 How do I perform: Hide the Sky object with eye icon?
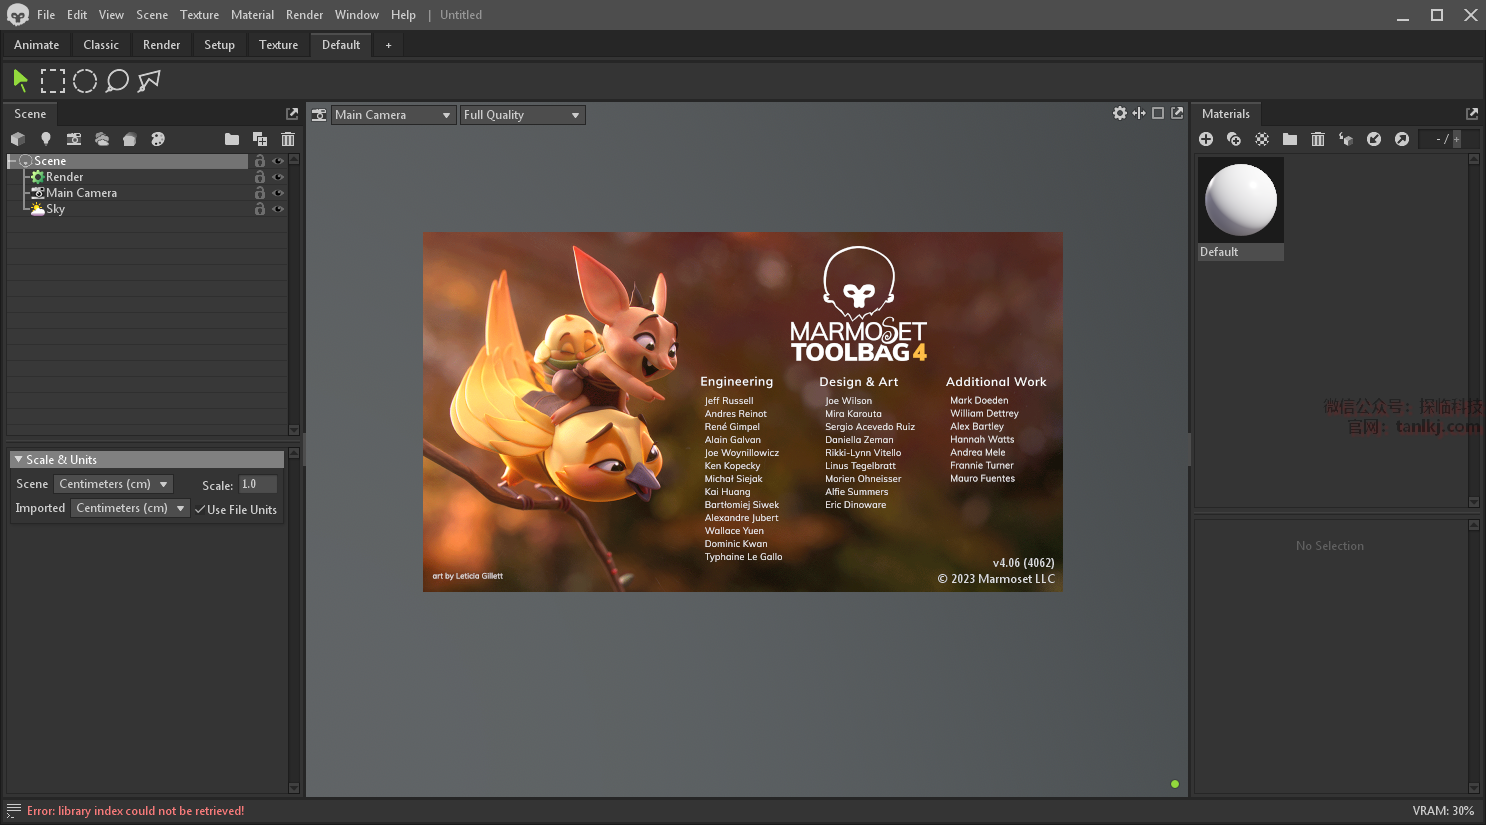point(278,209)
